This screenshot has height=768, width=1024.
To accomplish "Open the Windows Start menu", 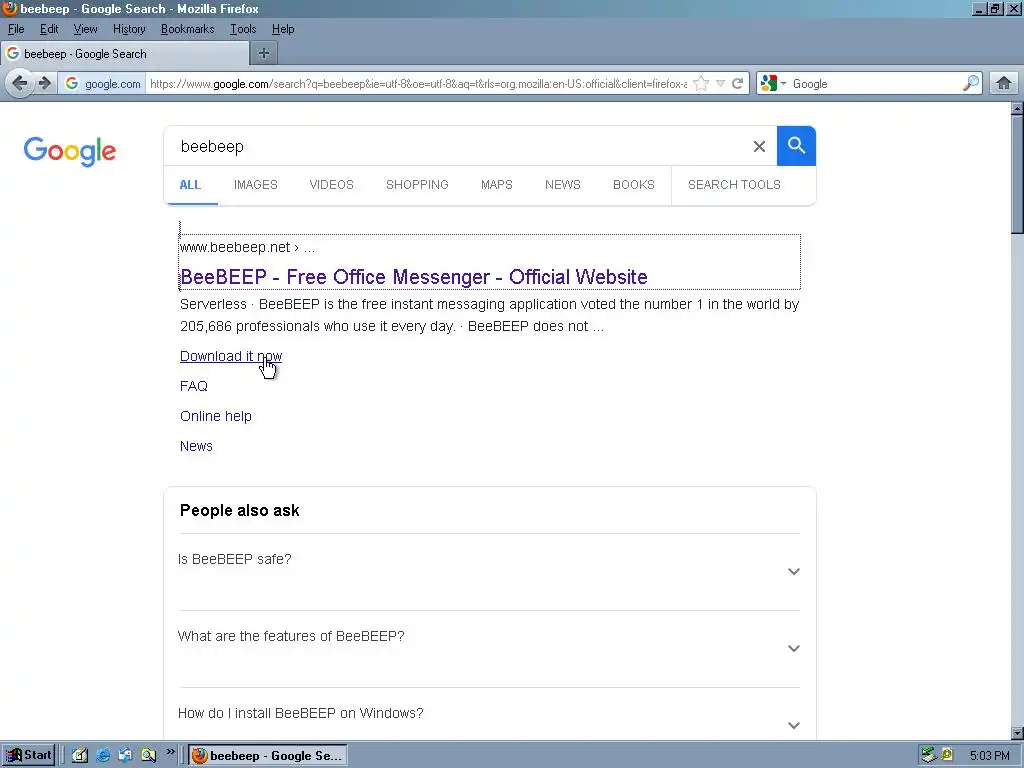I will coord(28,755).
